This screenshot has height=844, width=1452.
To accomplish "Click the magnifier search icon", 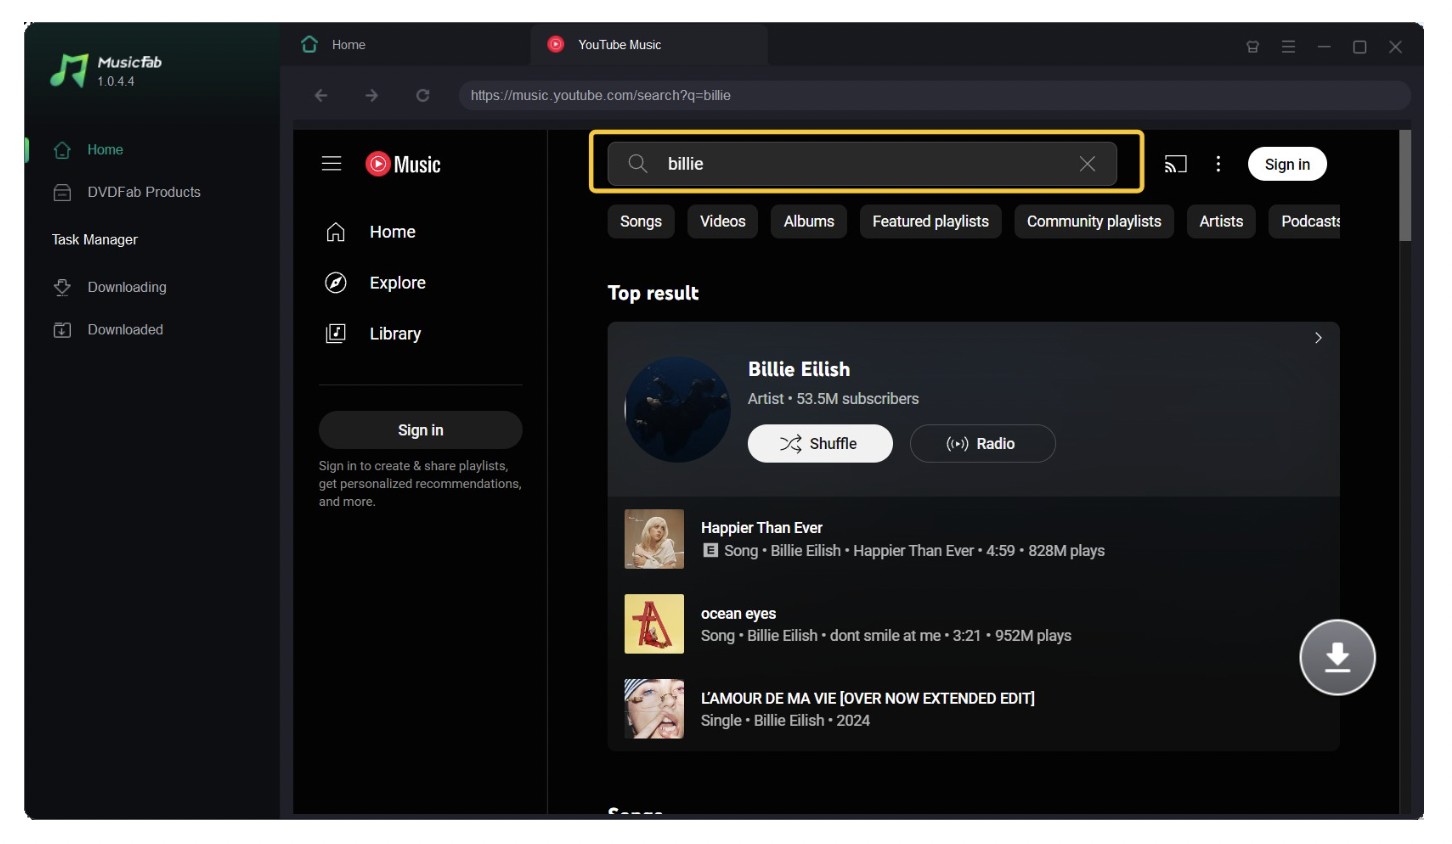I will [x=637, y=163].
